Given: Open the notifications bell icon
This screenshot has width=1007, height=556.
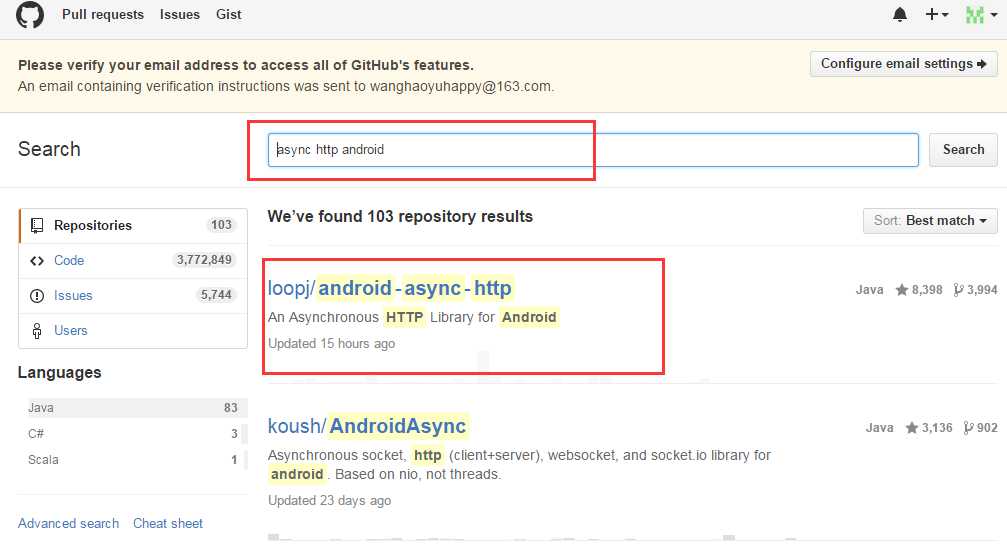Looking at the screenshot, I should click(x=900, y=14).
